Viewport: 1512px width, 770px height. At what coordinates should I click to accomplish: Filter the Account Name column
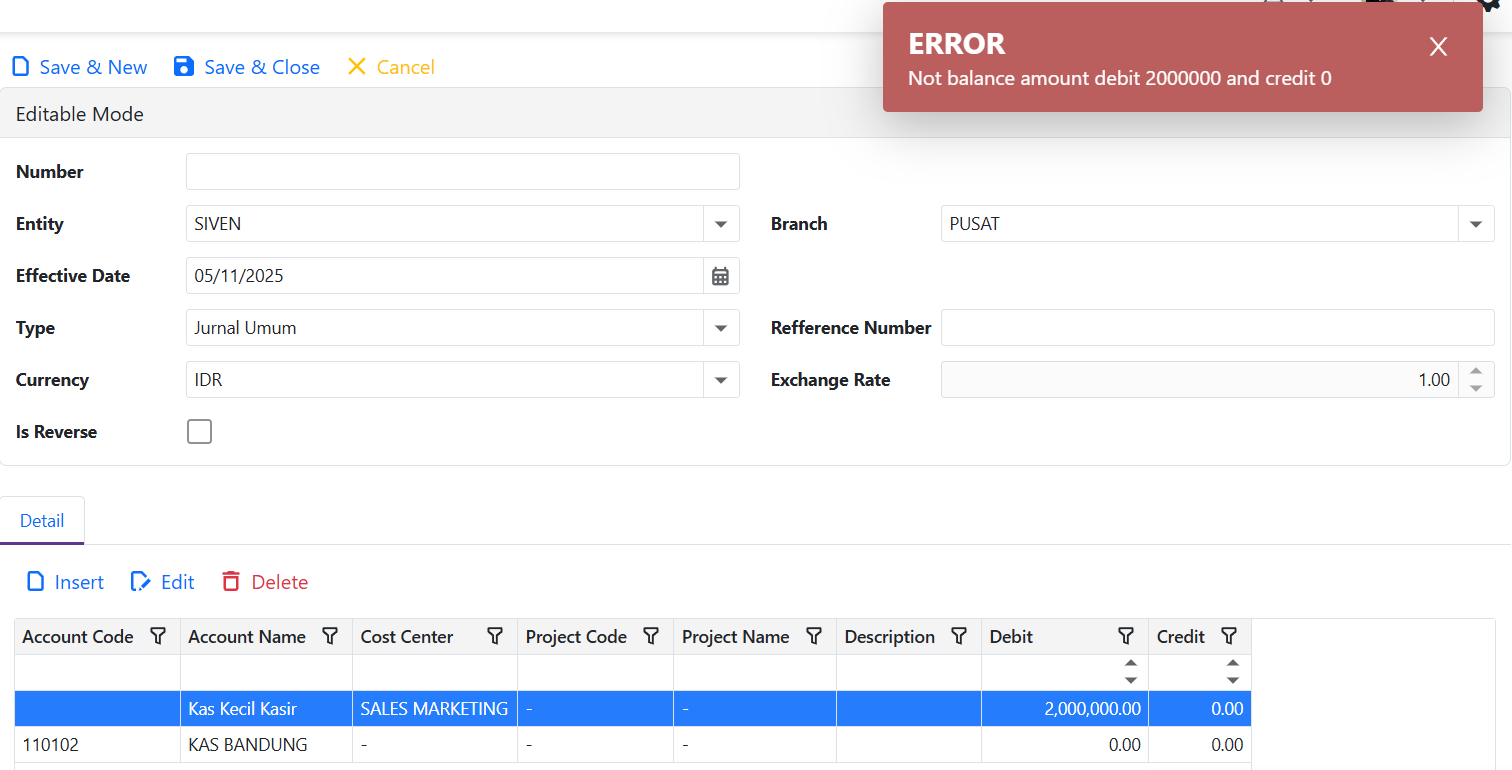330,637
